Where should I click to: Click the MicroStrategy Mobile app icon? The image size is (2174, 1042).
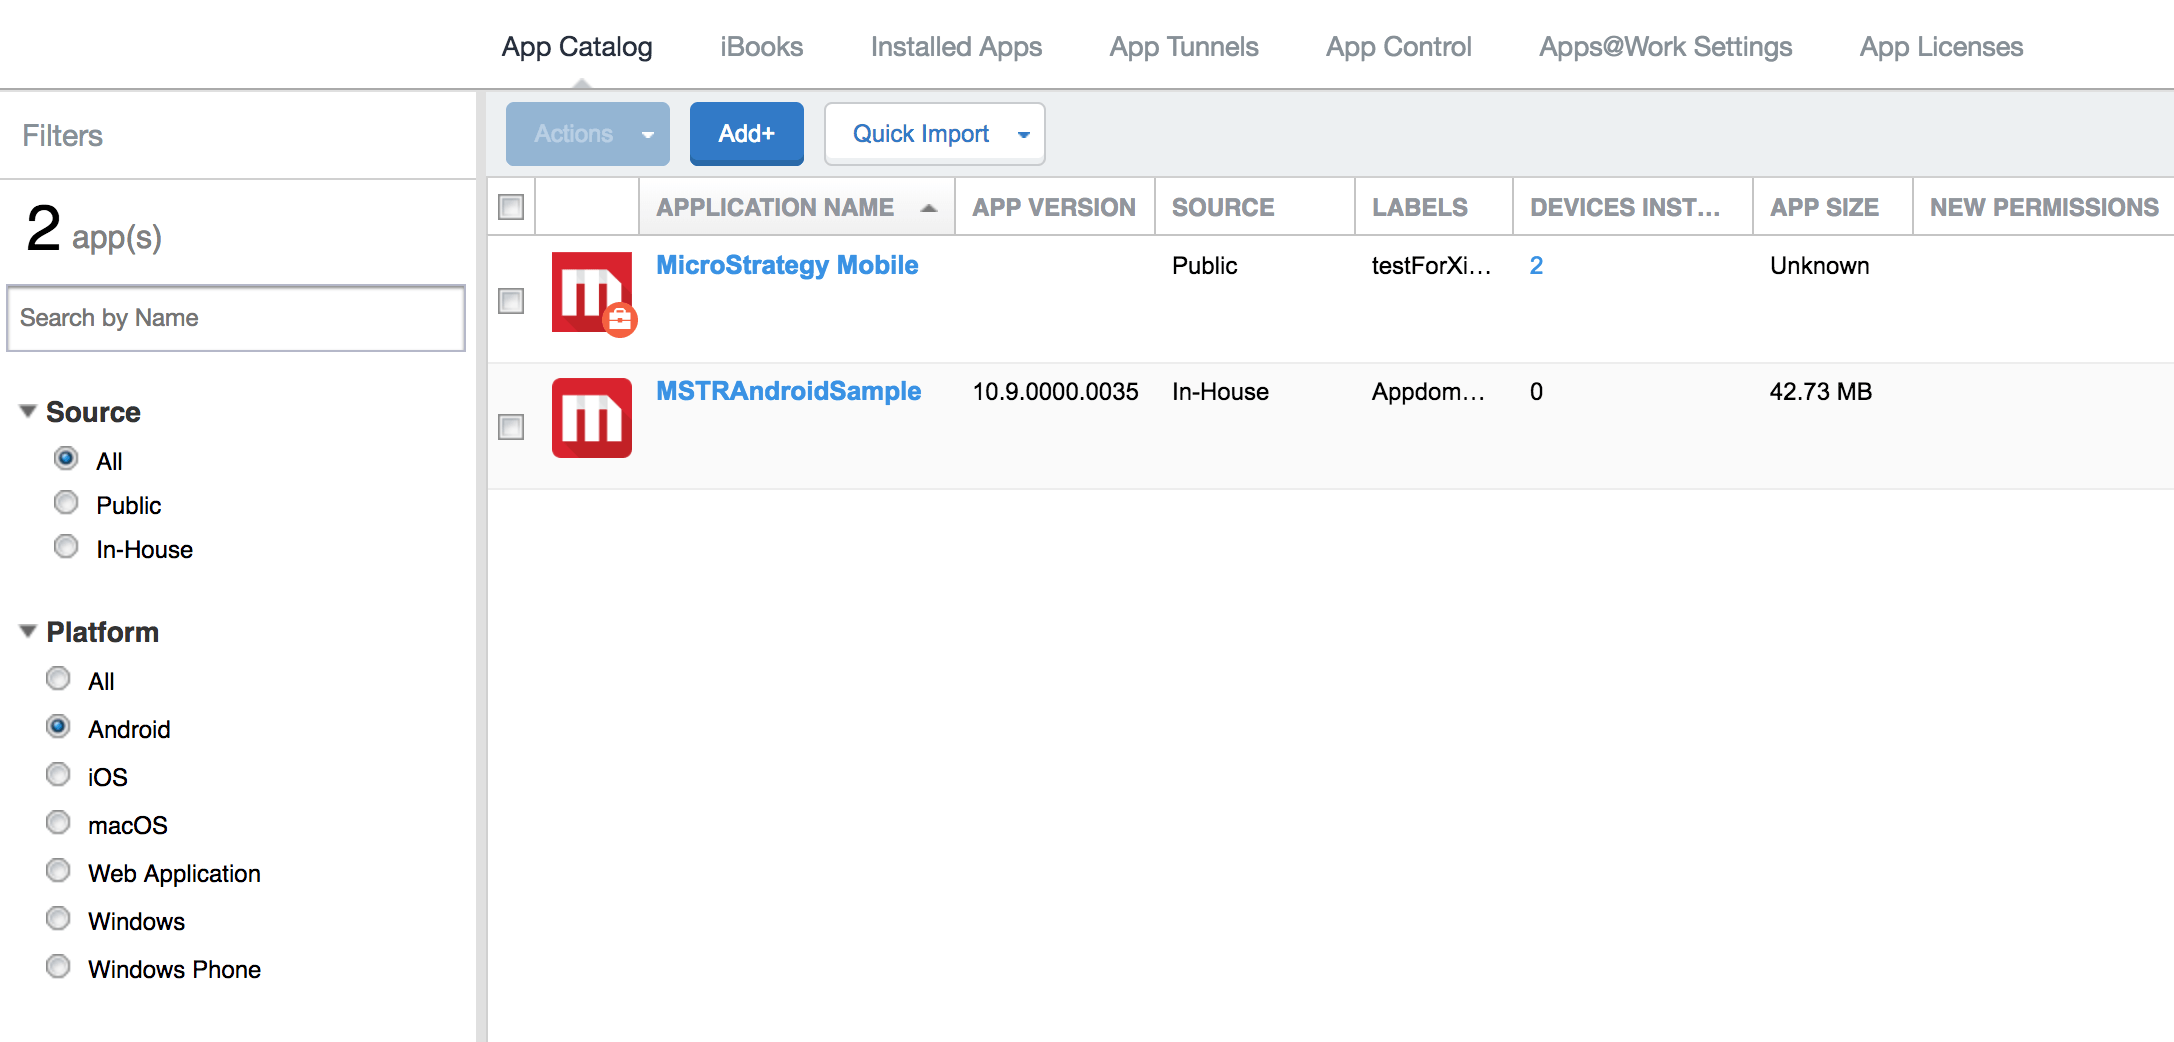tap(592, 292)
